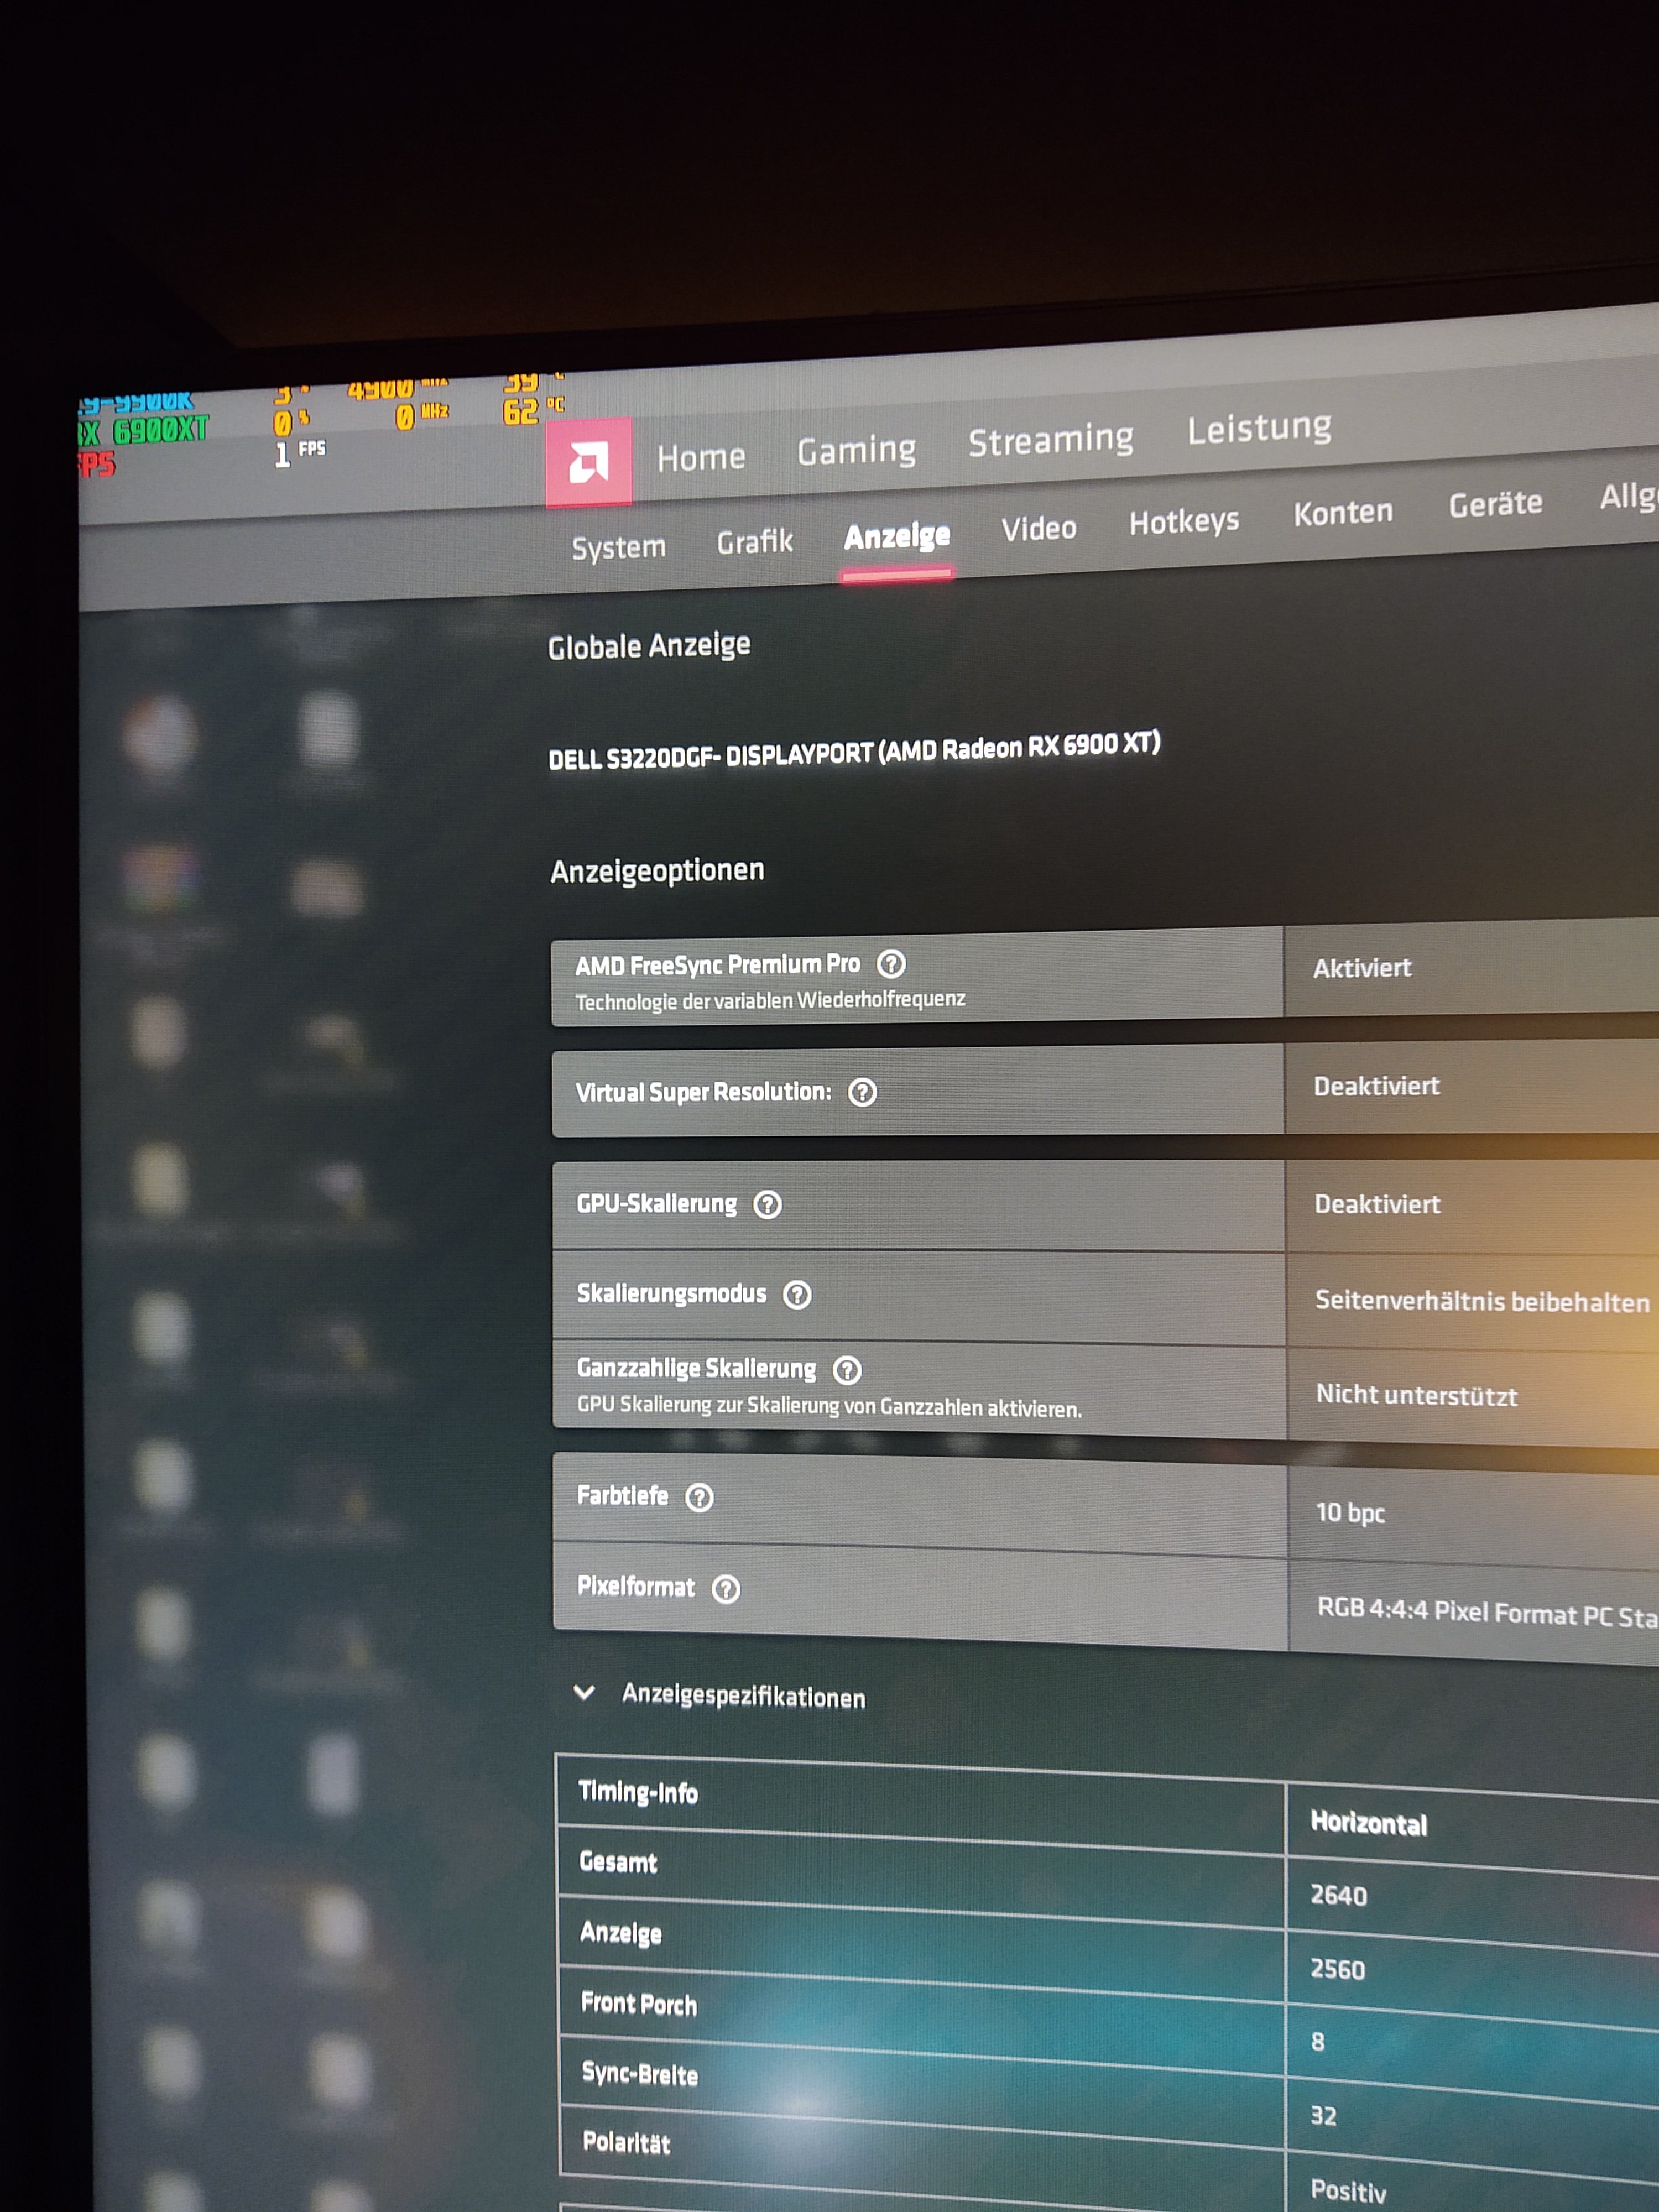Collapse the Anzeigespezifikationen section chevron

584,1692
